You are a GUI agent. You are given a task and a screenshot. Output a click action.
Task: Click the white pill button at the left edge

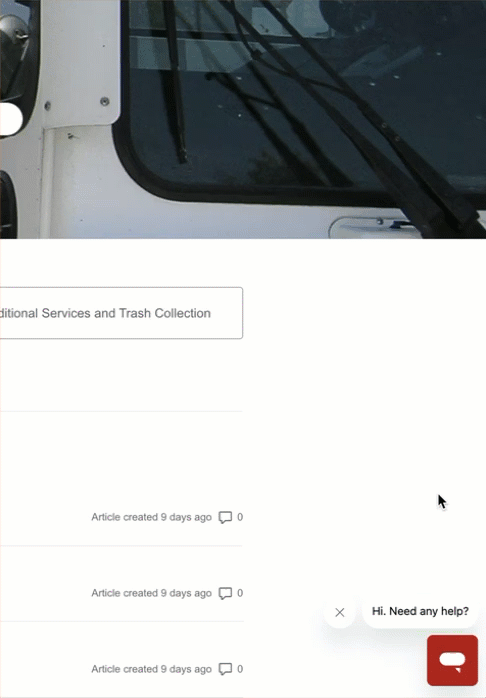point(11,119)
